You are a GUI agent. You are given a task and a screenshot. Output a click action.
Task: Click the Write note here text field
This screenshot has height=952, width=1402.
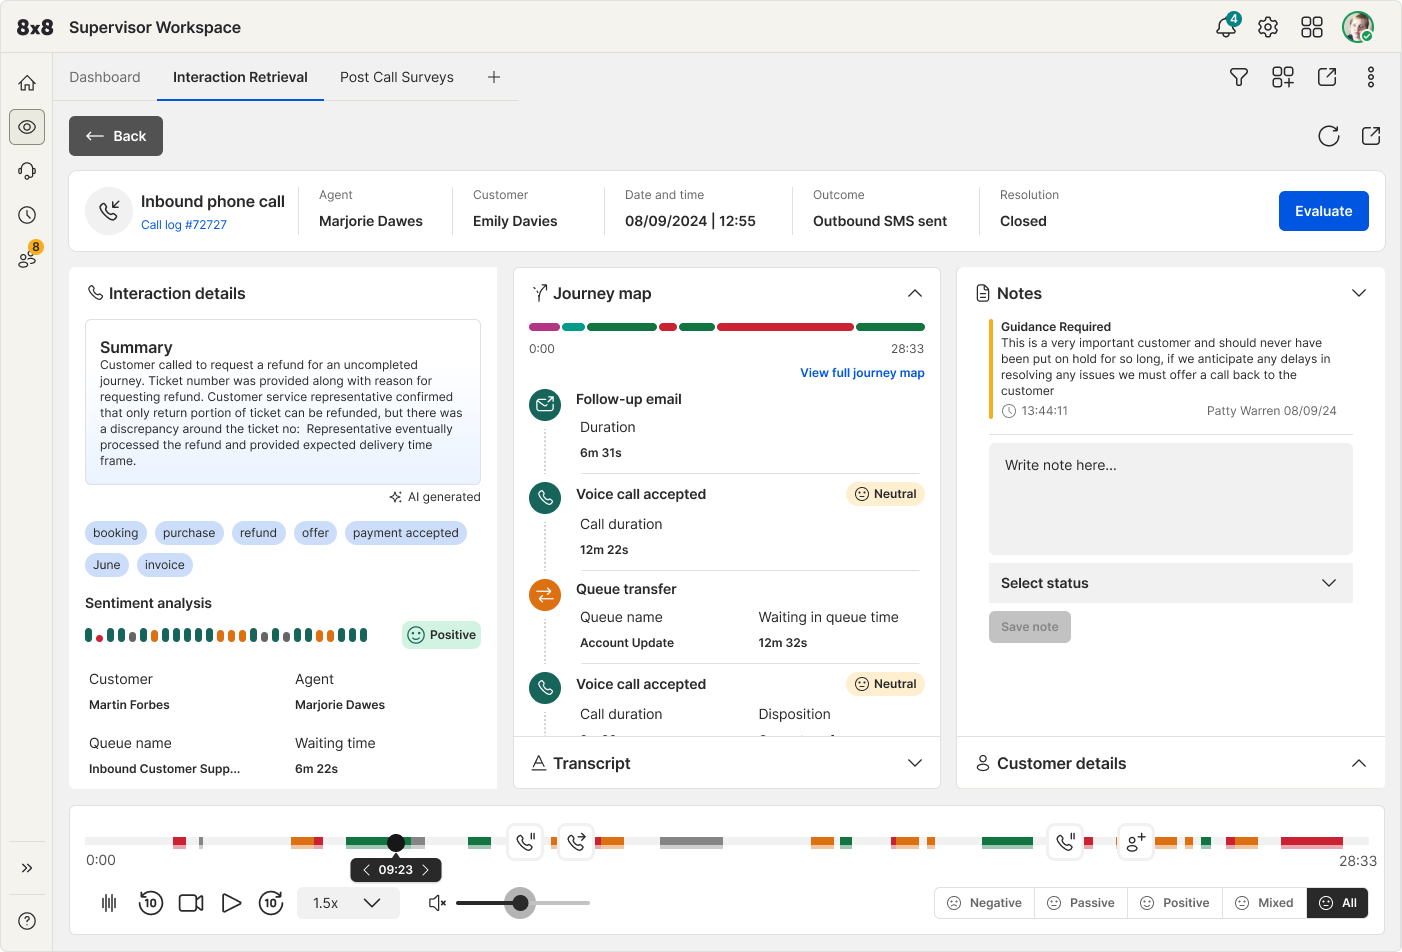(x=1170, y=498)
